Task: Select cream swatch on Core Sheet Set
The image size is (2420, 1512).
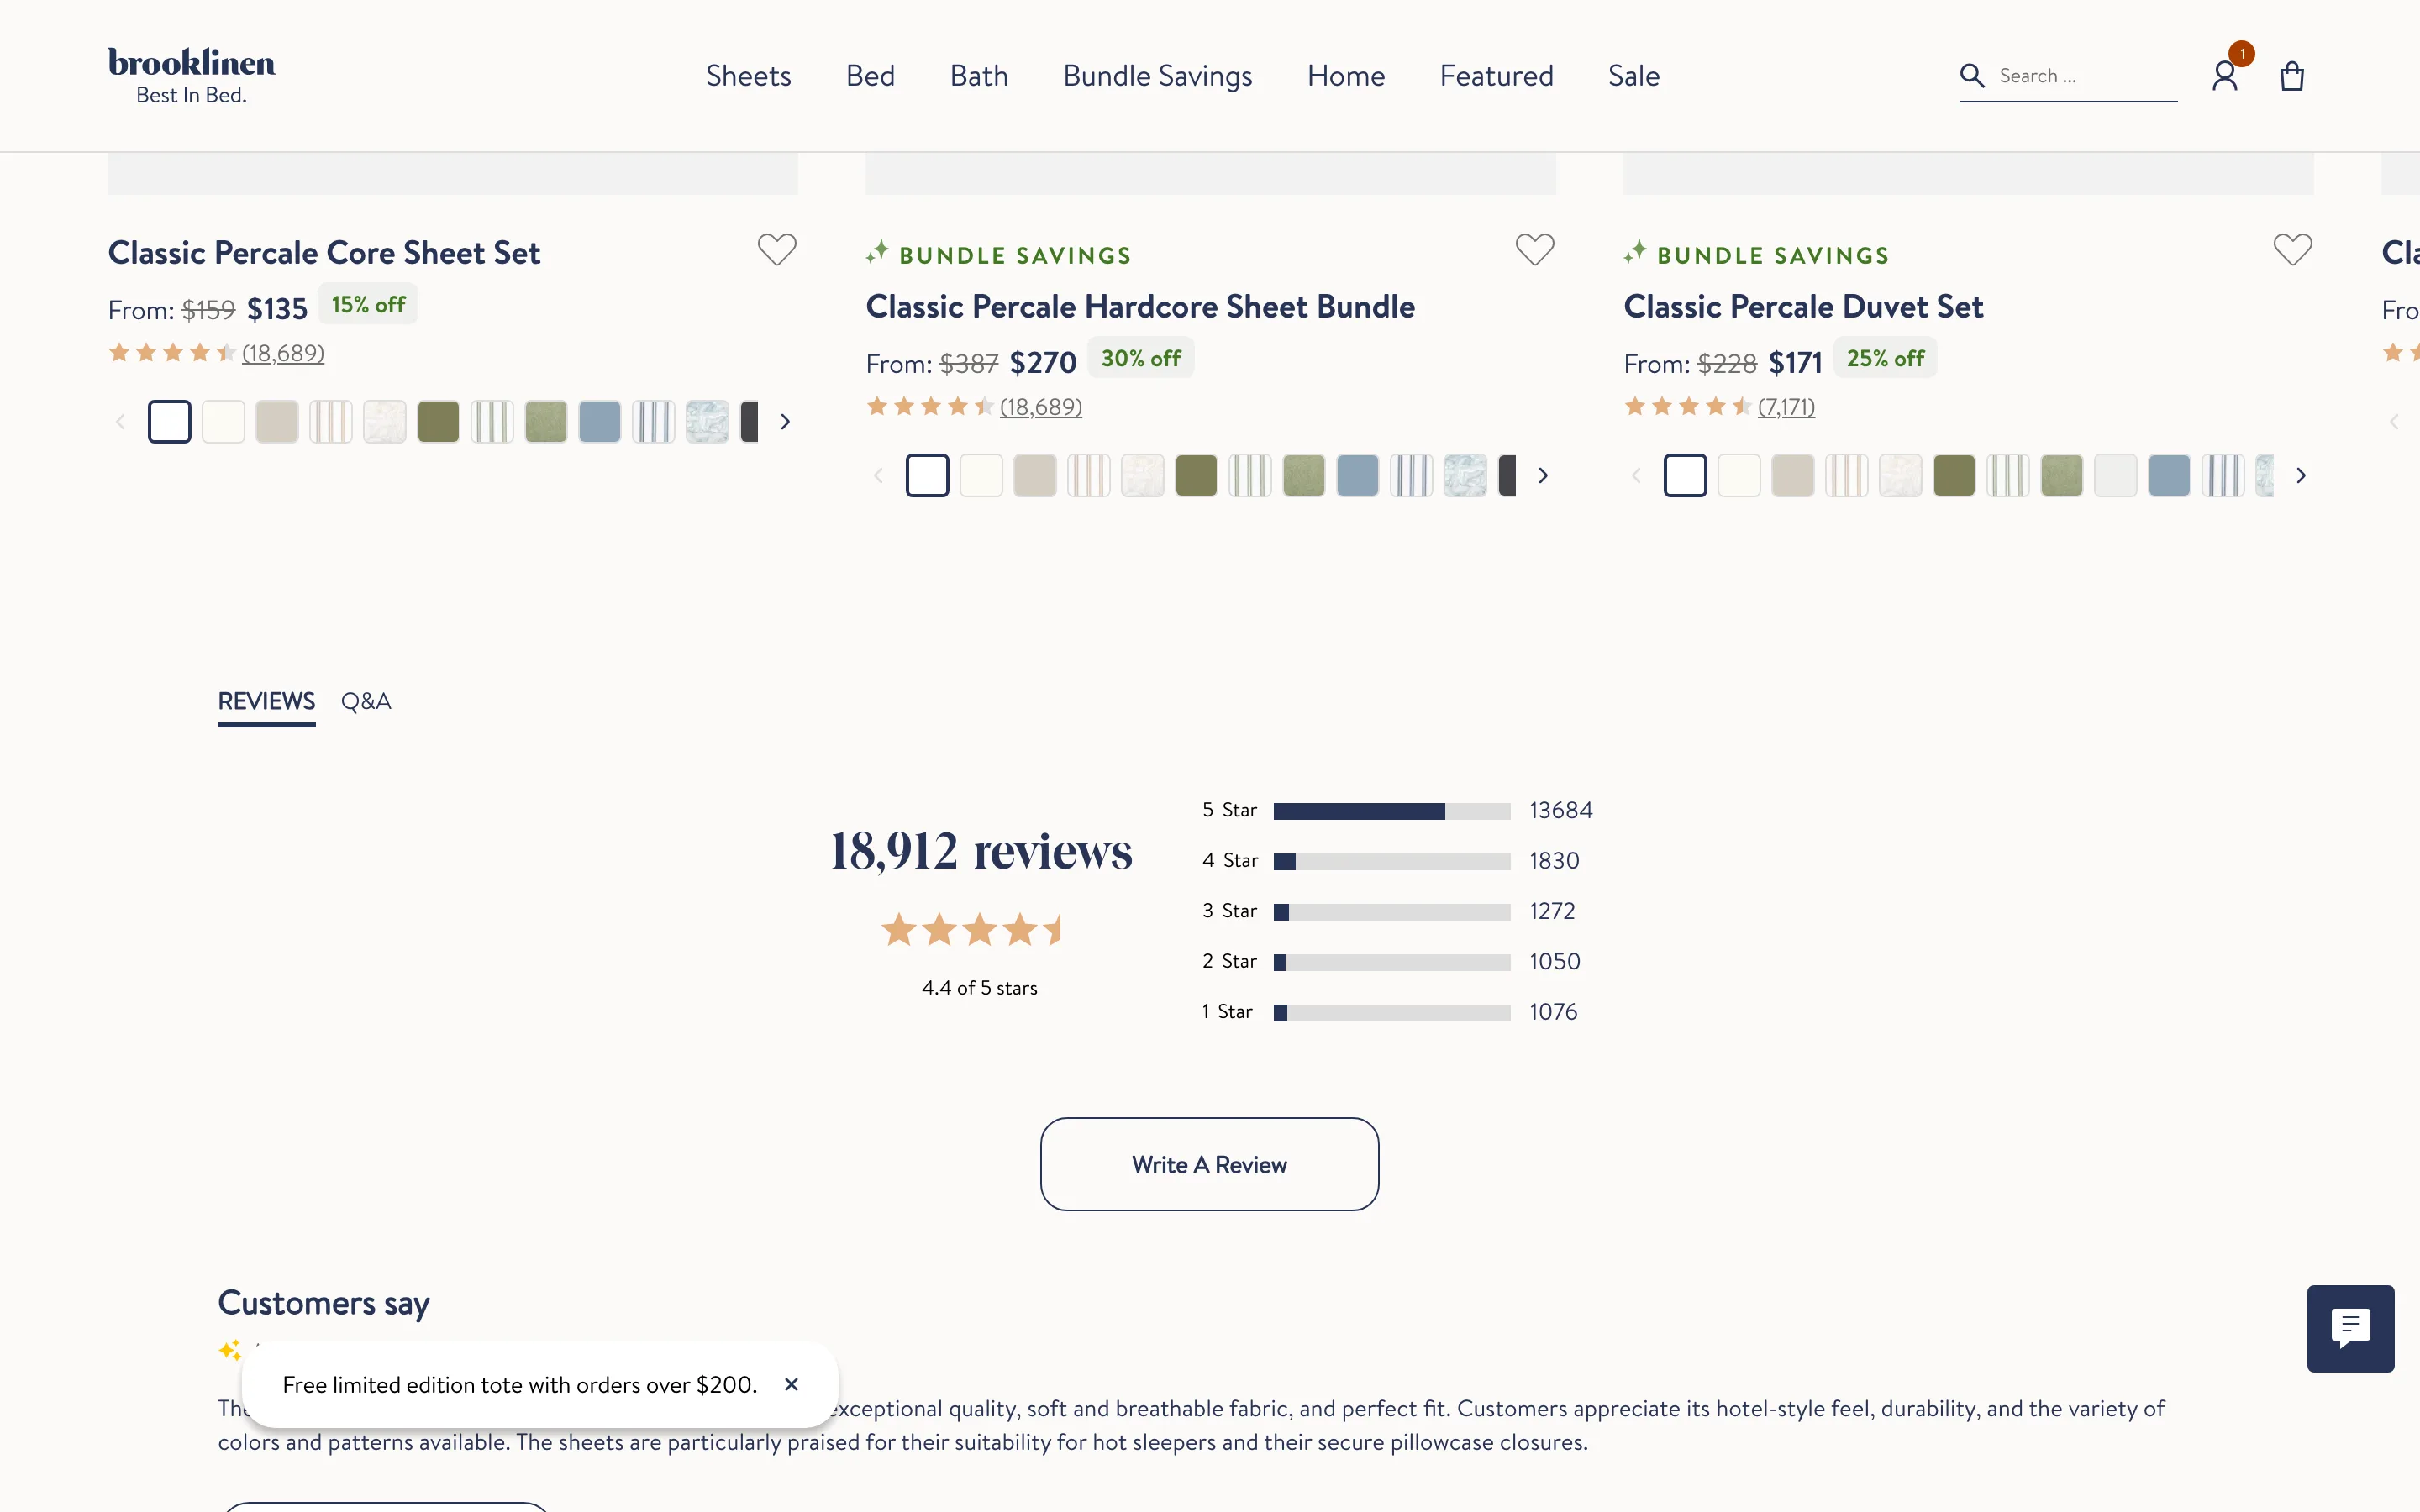Action: tap(223, 422)
